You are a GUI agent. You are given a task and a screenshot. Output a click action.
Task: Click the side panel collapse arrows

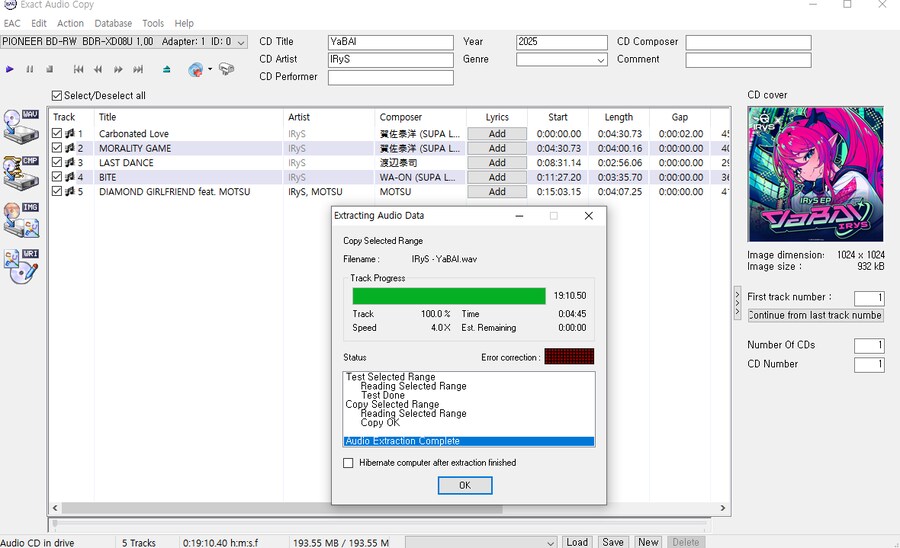pyautogui.click(x=738, y=303)
